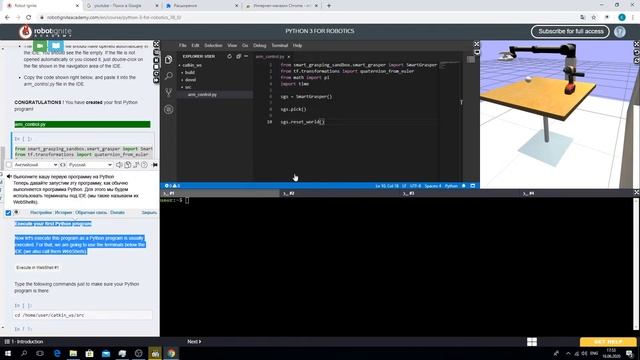
Task: Open the Extensions icon in IDE sidebar
Action: coord(169,109)
